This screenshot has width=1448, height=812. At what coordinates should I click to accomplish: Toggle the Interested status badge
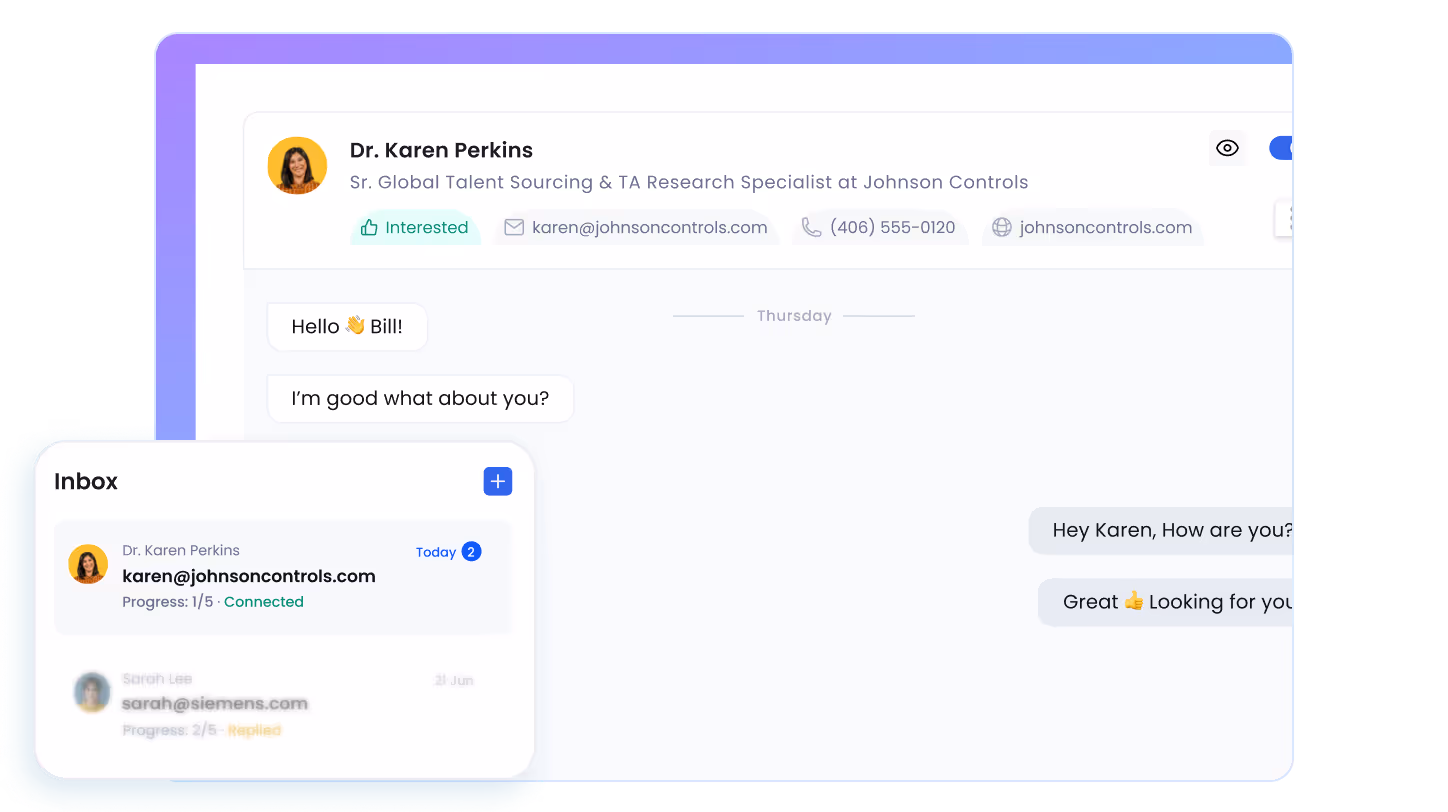click(415, 227)
